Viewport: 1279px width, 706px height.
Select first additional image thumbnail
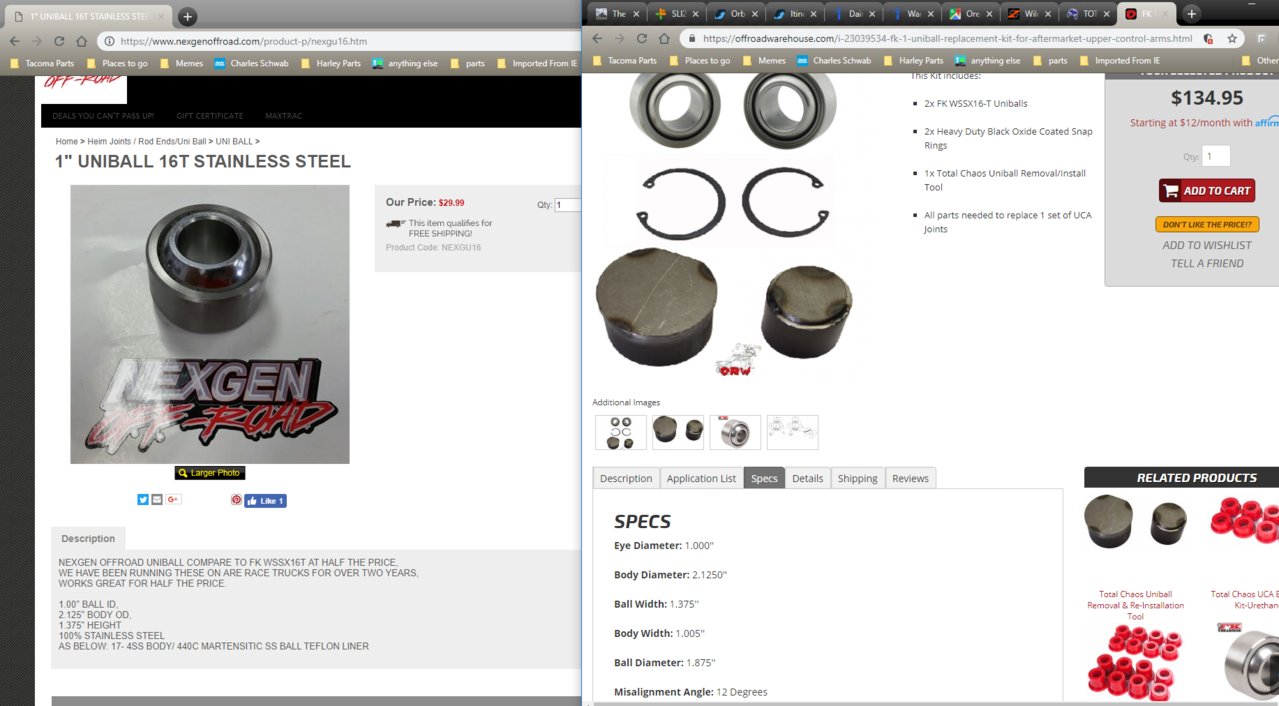point(620,432)
